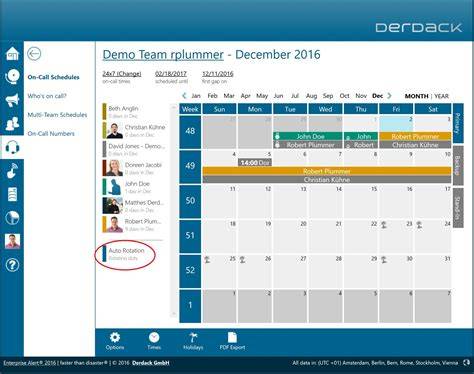Open Times clock toolbar icon

coord(154,341)
